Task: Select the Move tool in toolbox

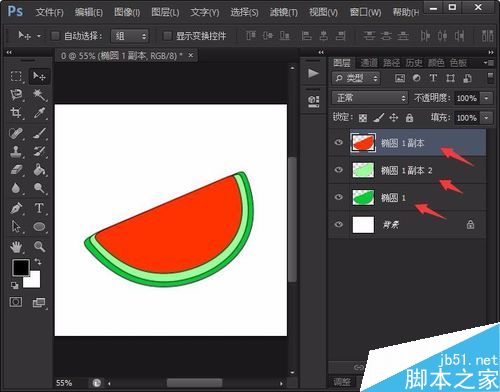Action: pyautogui.click(x=39, y=76)
